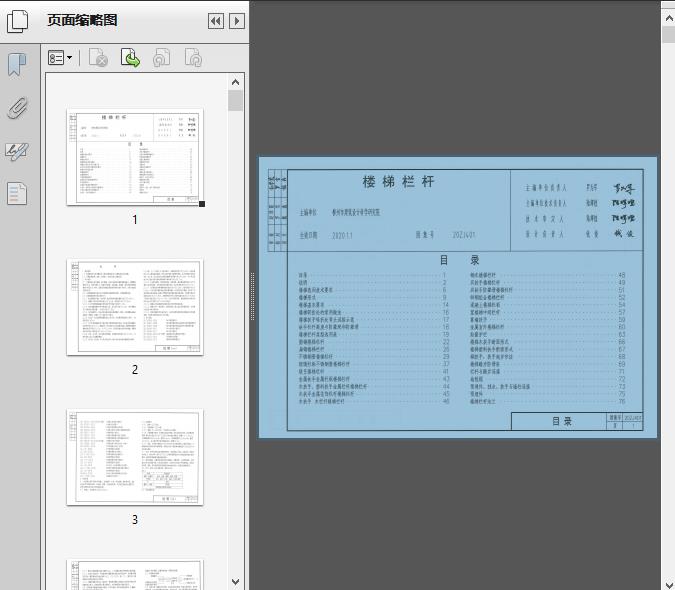
Task: Click the single right-arrow panel button
Action: click(x=237, y=21)
